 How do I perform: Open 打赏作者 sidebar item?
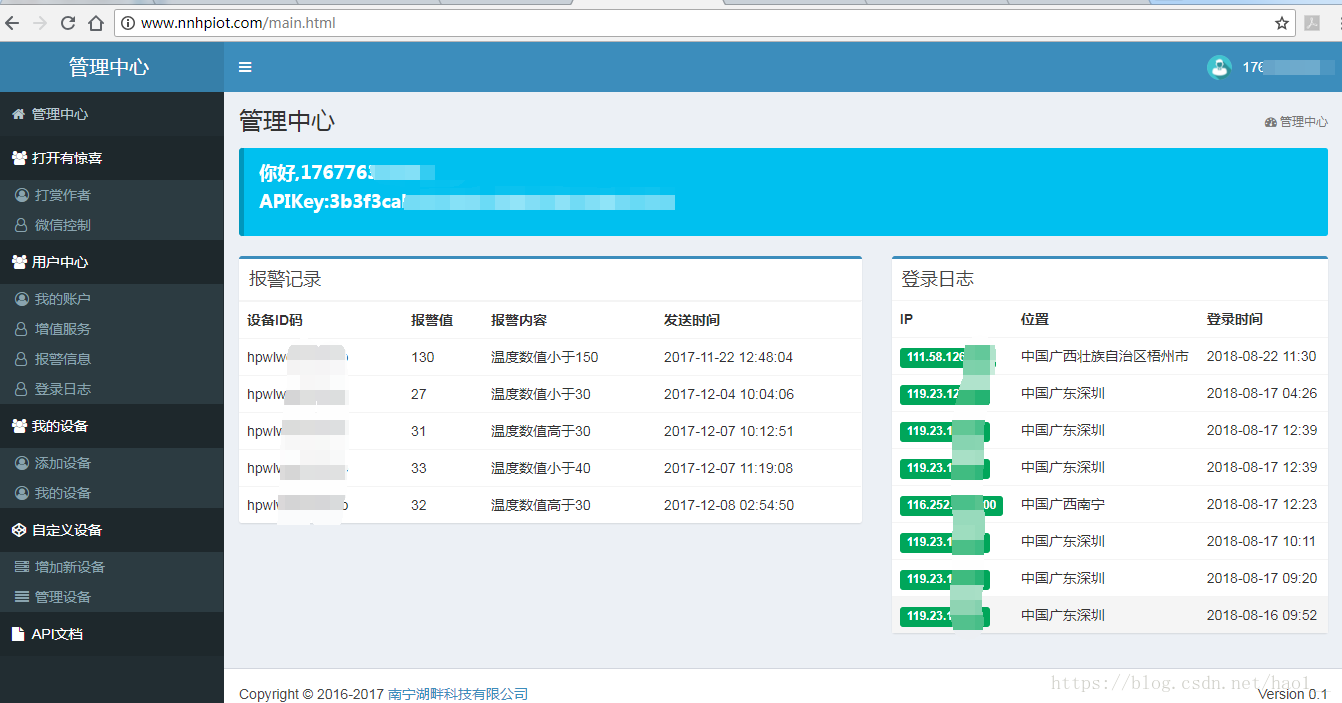pyautogui.click(x=112, y=195)
